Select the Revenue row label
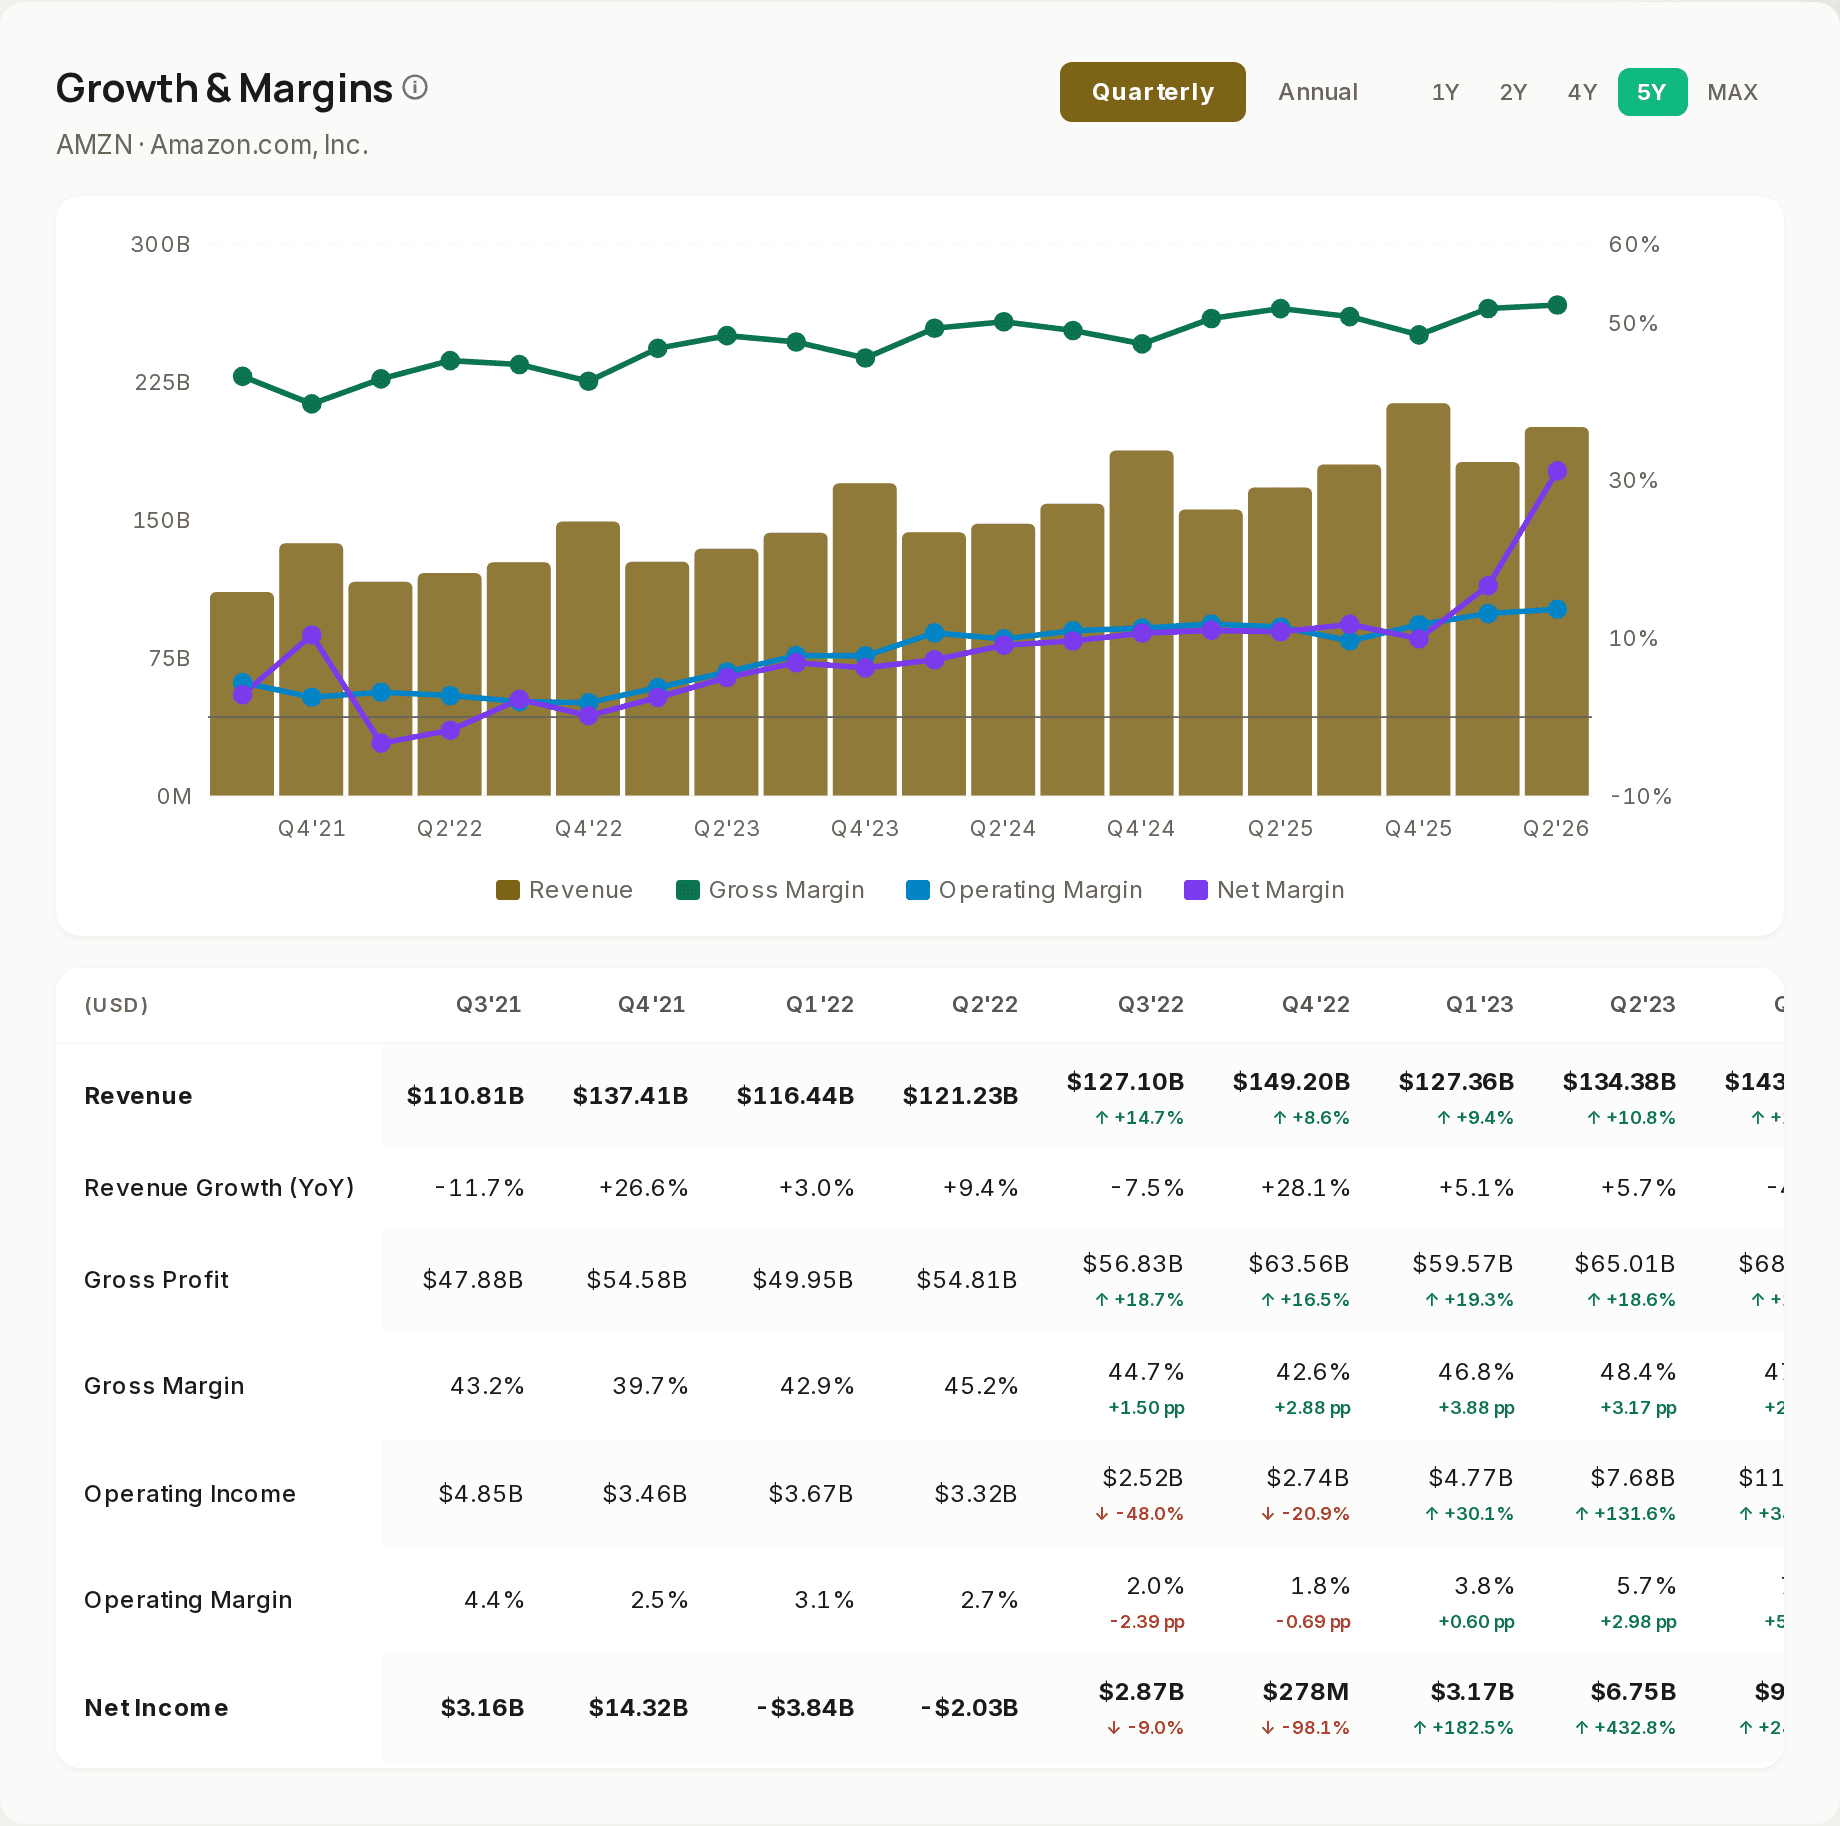 (138, 1096)
